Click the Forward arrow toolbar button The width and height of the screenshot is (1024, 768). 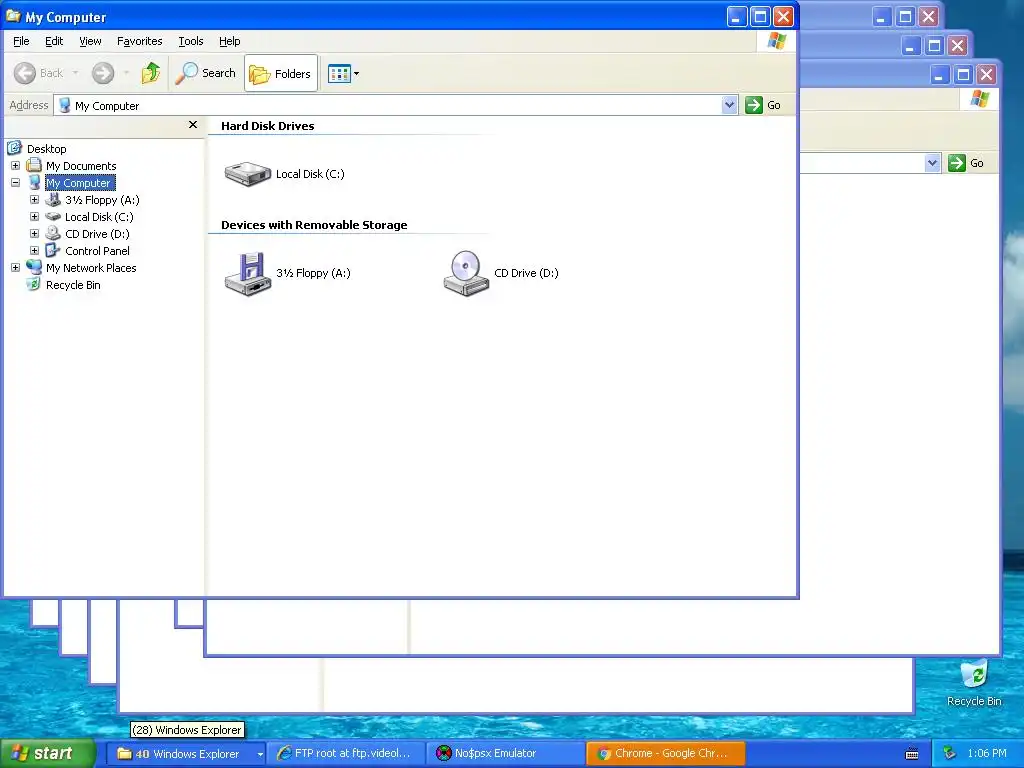pyautogui.click(x=103, y=73)
